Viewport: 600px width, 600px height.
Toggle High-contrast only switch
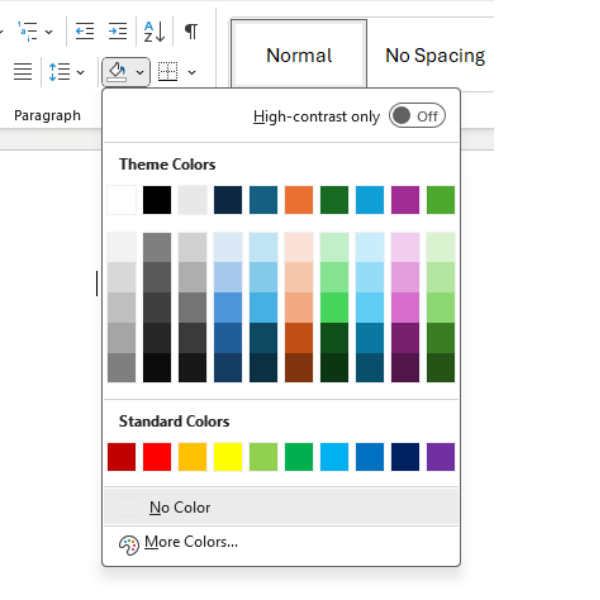417,116
